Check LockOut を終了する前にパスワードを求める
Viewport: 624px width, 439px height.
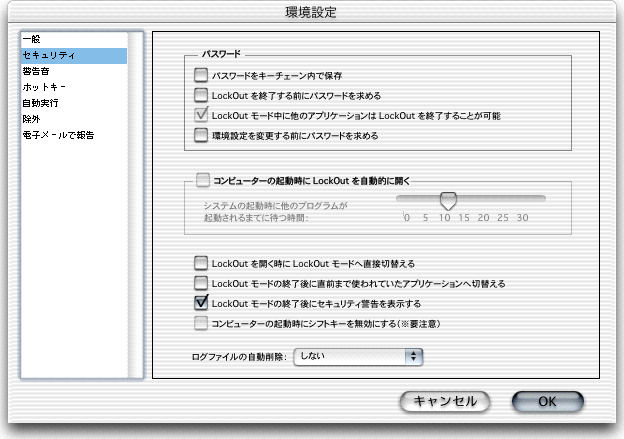[x=201, y=95]
